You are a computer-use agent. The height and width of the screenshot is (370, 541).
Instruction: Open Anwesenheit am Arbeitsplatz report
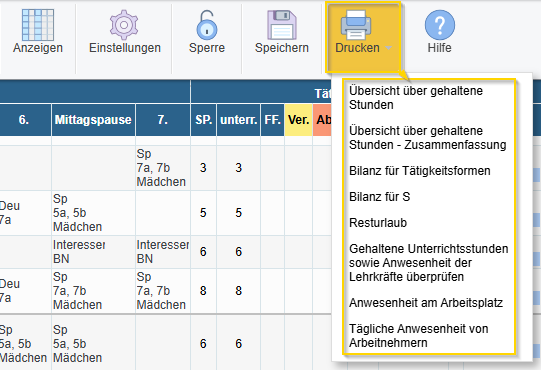[426, 303]
